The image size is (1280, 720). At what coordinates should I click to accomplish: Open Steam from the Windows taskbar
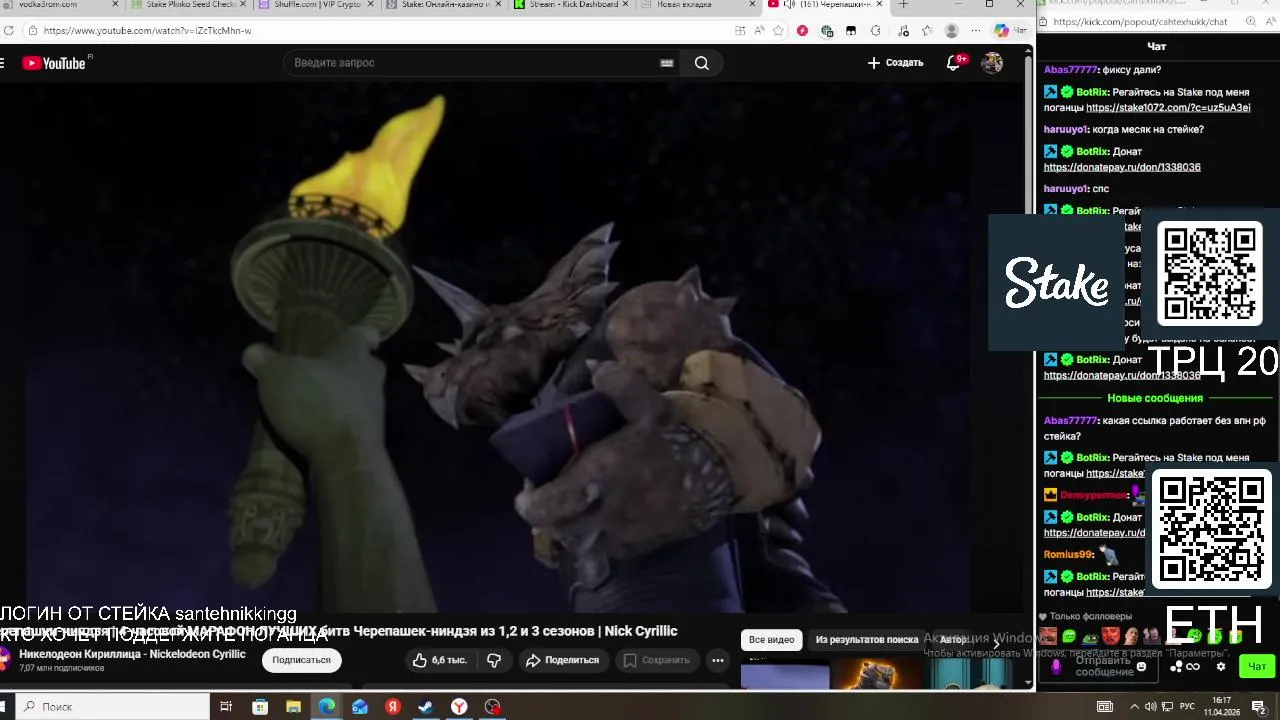click(x=425, y=707)
